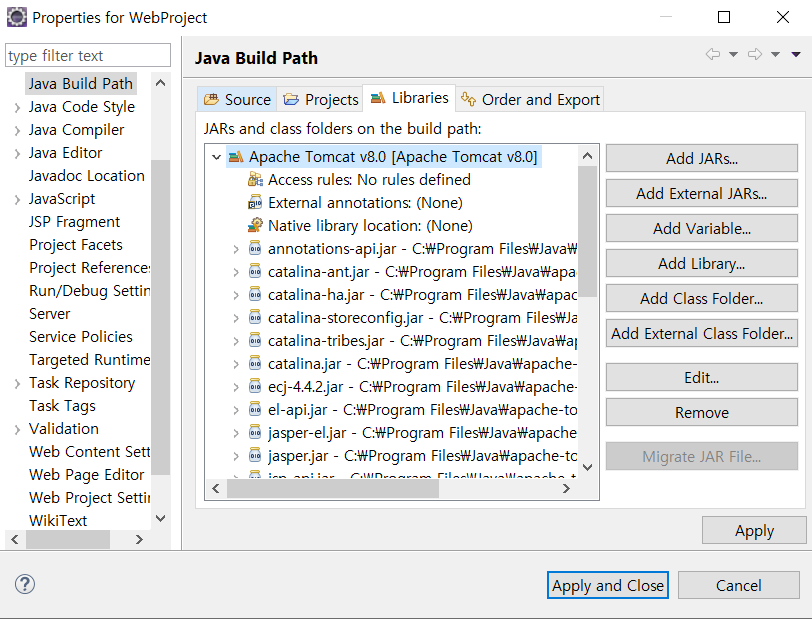Click the jasper-el.jar jar icon

coord(255,433)
